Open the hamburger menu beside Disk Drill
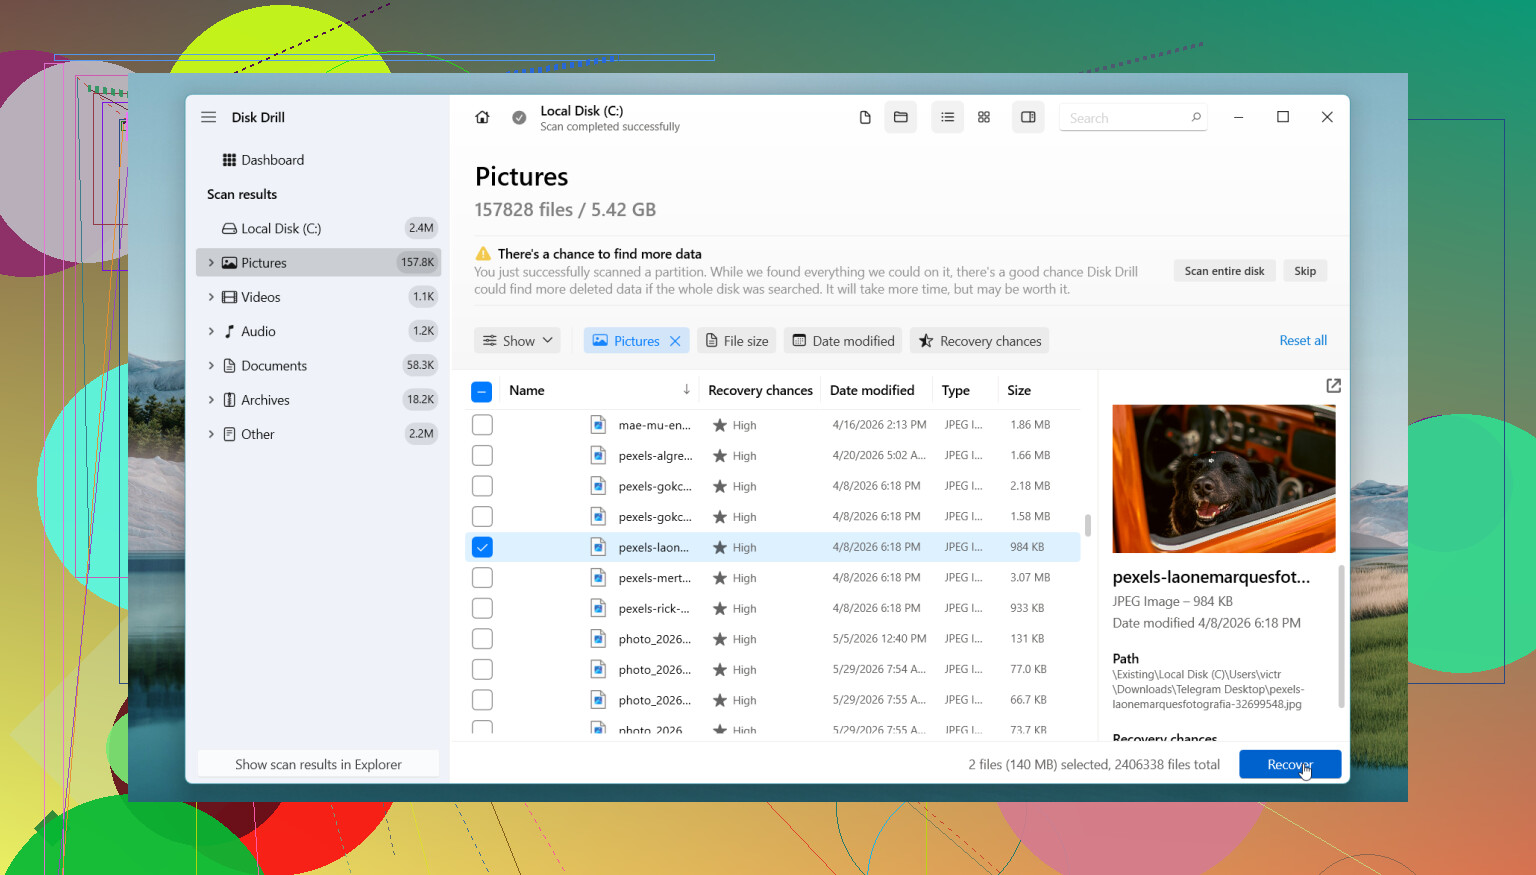The height and width of the screenshot is (875, 1536). [x=208, y=117]
